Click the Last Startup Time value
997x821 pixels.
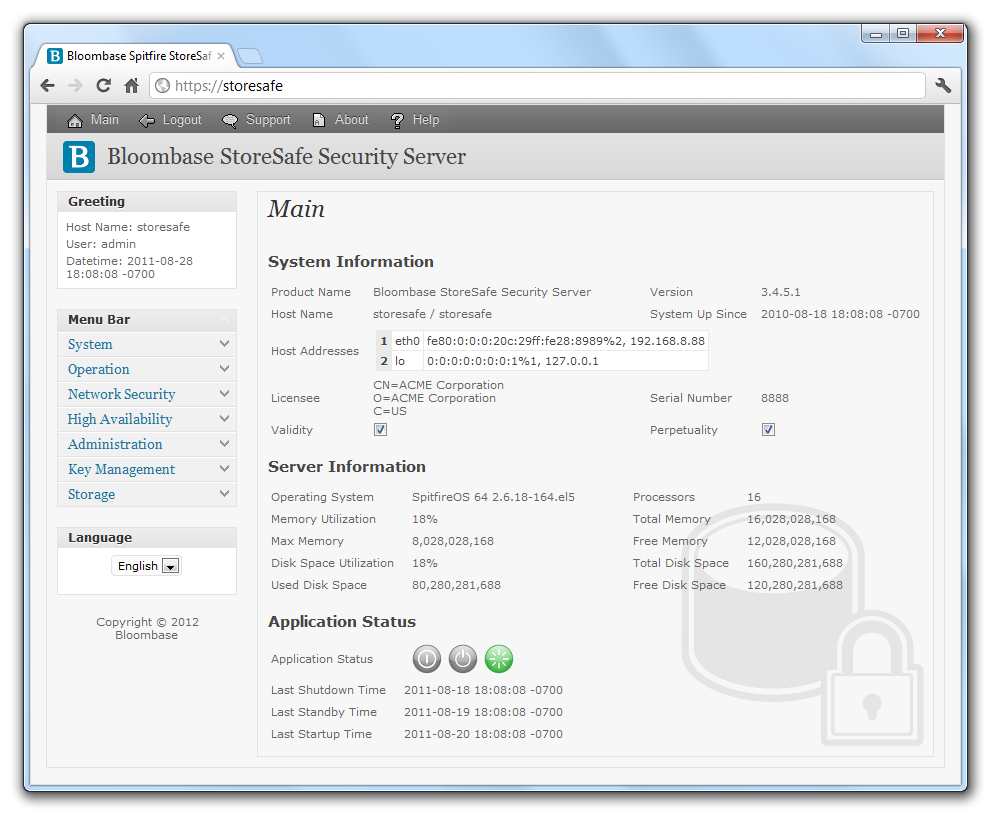(483, 734)
